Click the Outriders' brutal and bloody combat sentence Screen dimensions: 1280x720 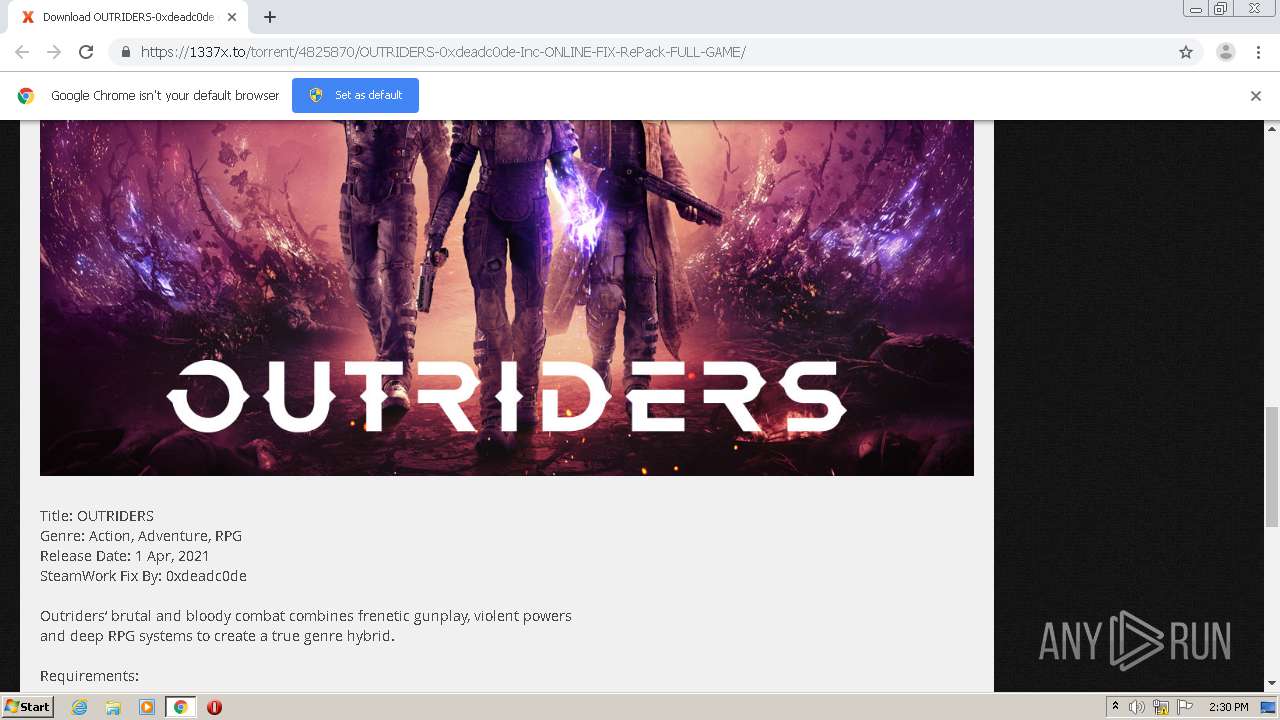(x=306, y=626)
